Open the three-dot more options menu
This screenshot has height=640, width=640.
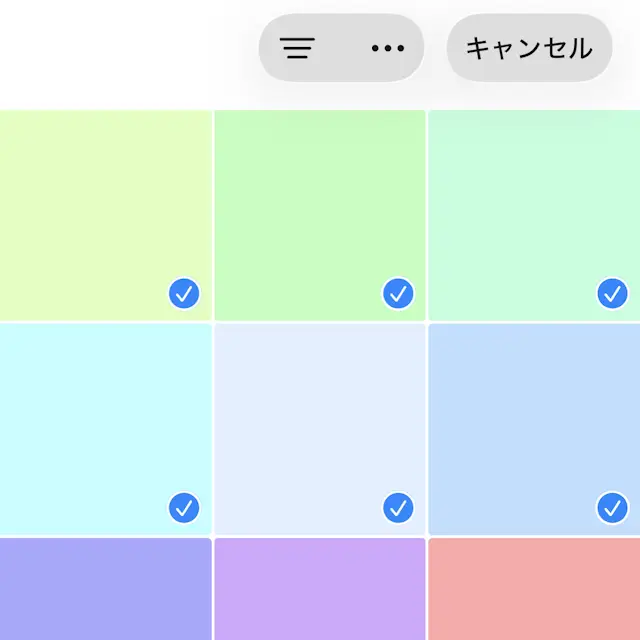[387, 48]
